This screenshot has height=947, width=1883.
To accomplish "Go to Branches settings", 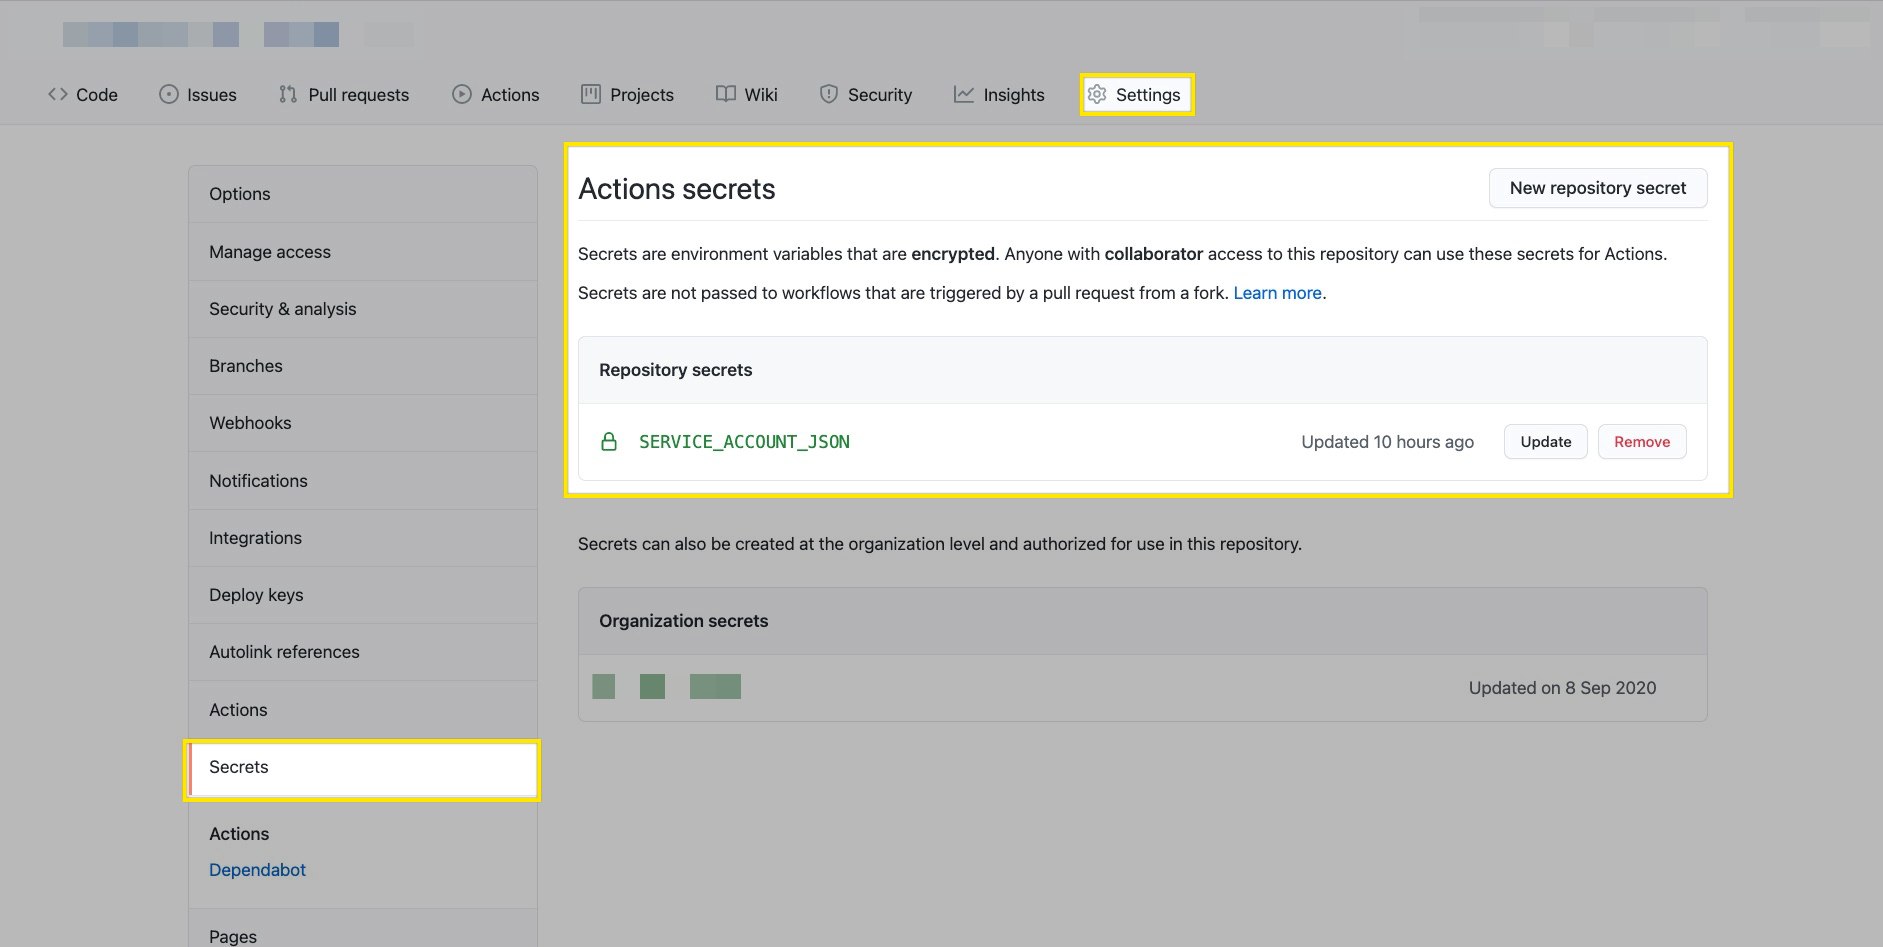I will pos(363,366).
